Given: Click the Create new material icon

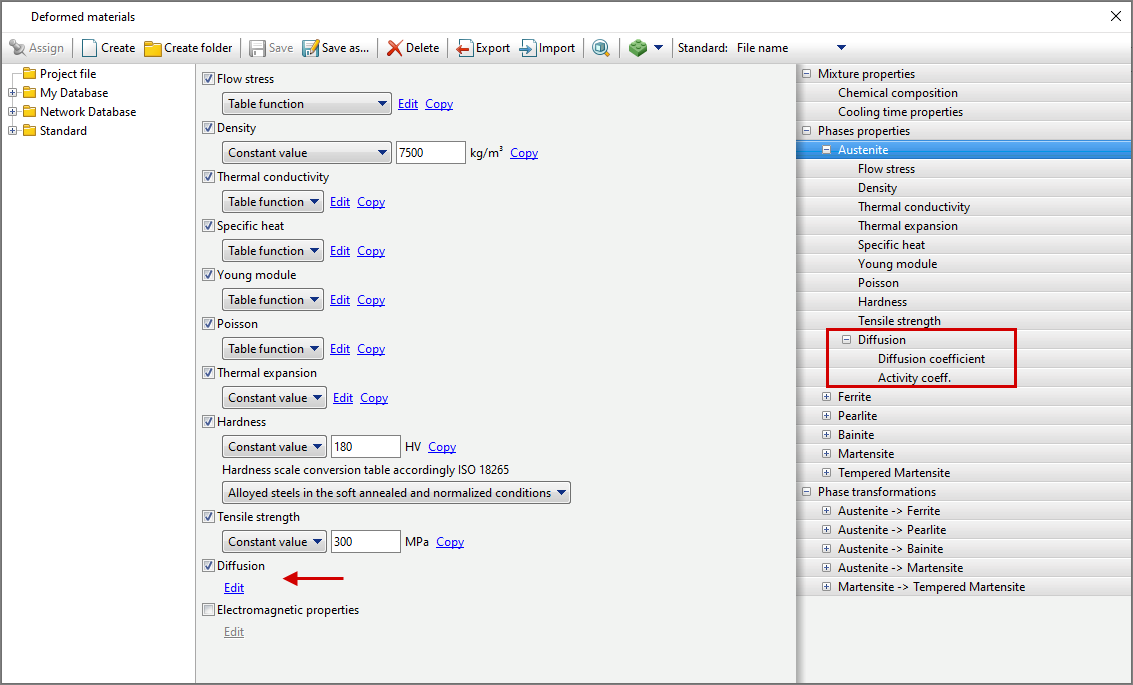Looking at the screenshot, I should 89,48.
